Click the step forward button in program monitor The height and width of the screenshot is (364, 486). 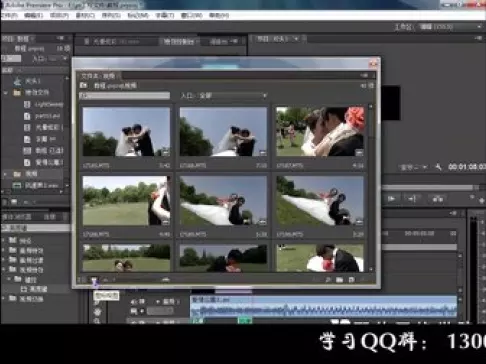(x=412, y=199)
